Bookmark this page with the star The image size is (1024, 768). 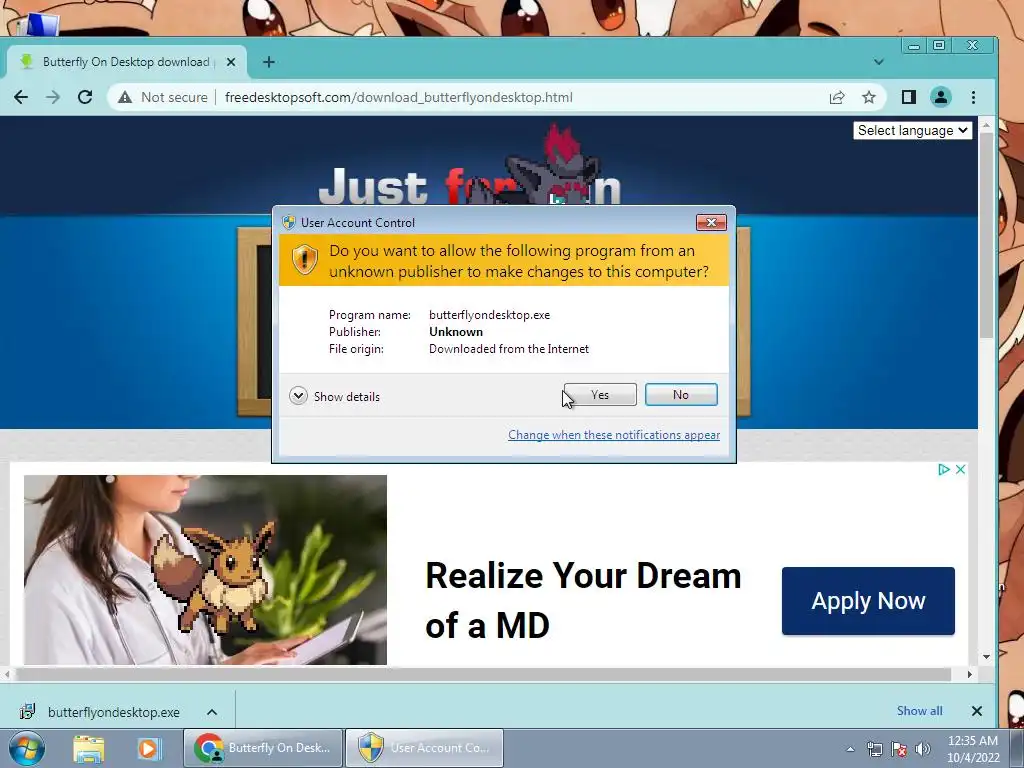[x=869, y=97]
